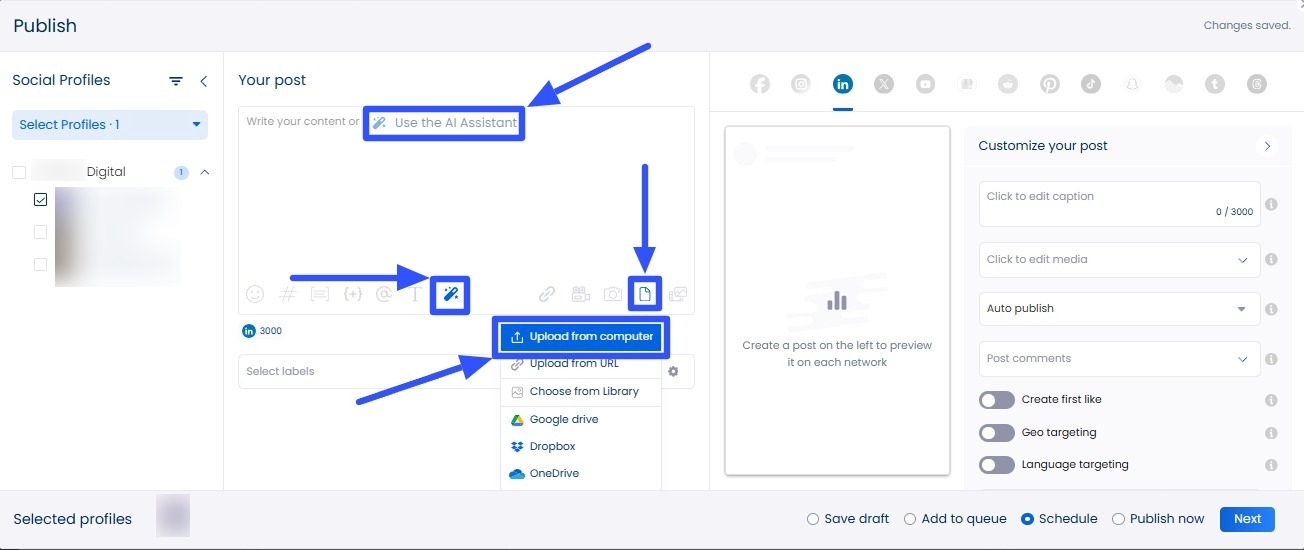Image resolution: width=1304 pixels, height=550 pixels.
Task: Open the document upload icon
Action: 645,294
